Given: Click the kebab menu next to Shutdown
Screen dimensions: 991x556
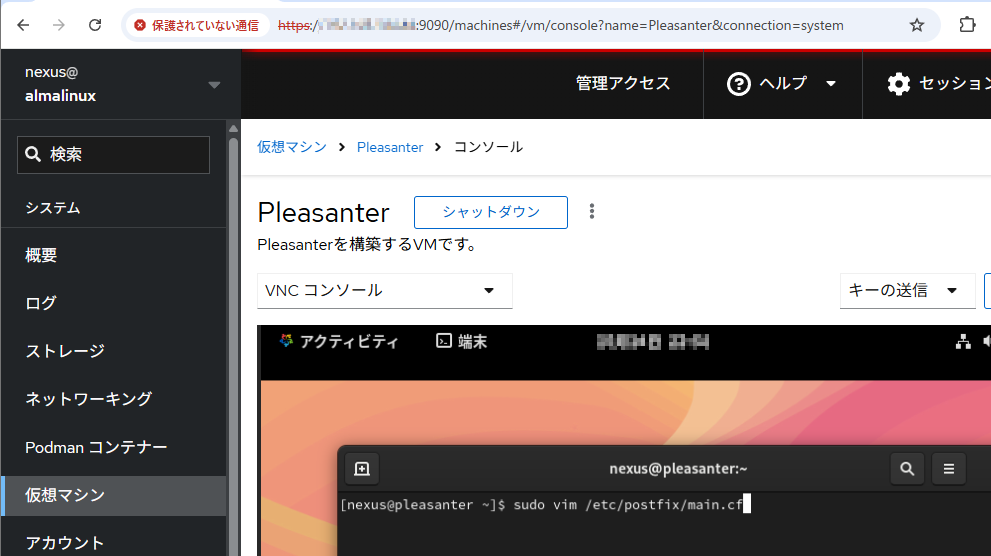Looking at the screenshot, I should click(592, 211).
